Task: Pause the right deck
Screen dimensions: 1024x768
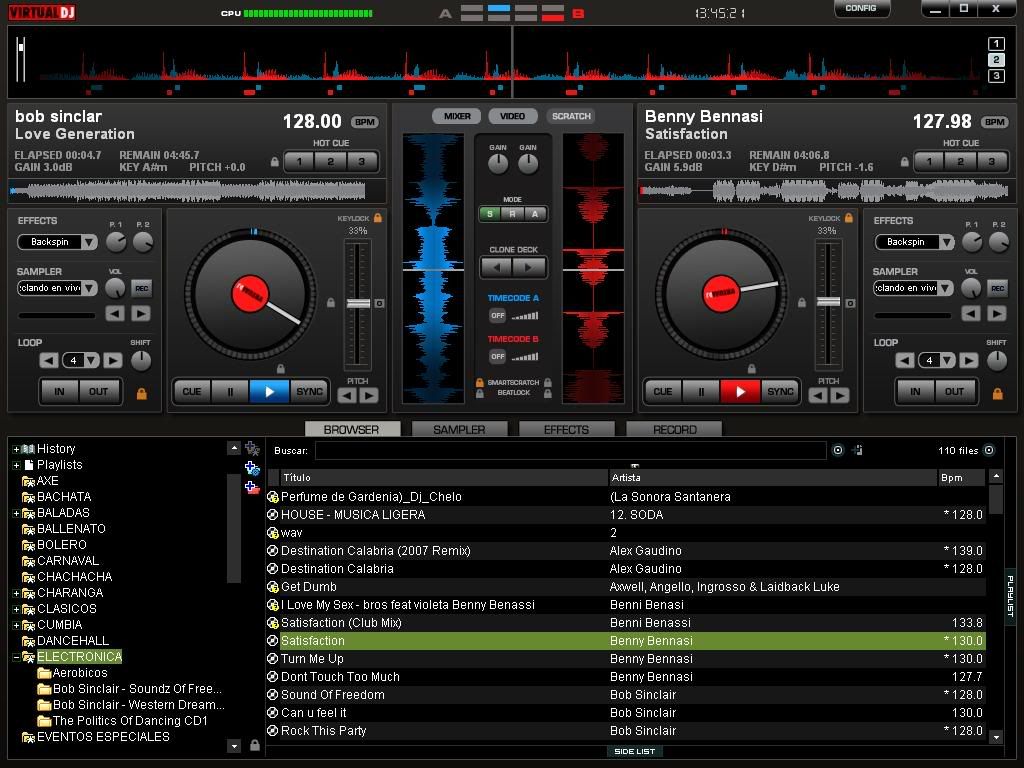Action: [x=701, y=392]
